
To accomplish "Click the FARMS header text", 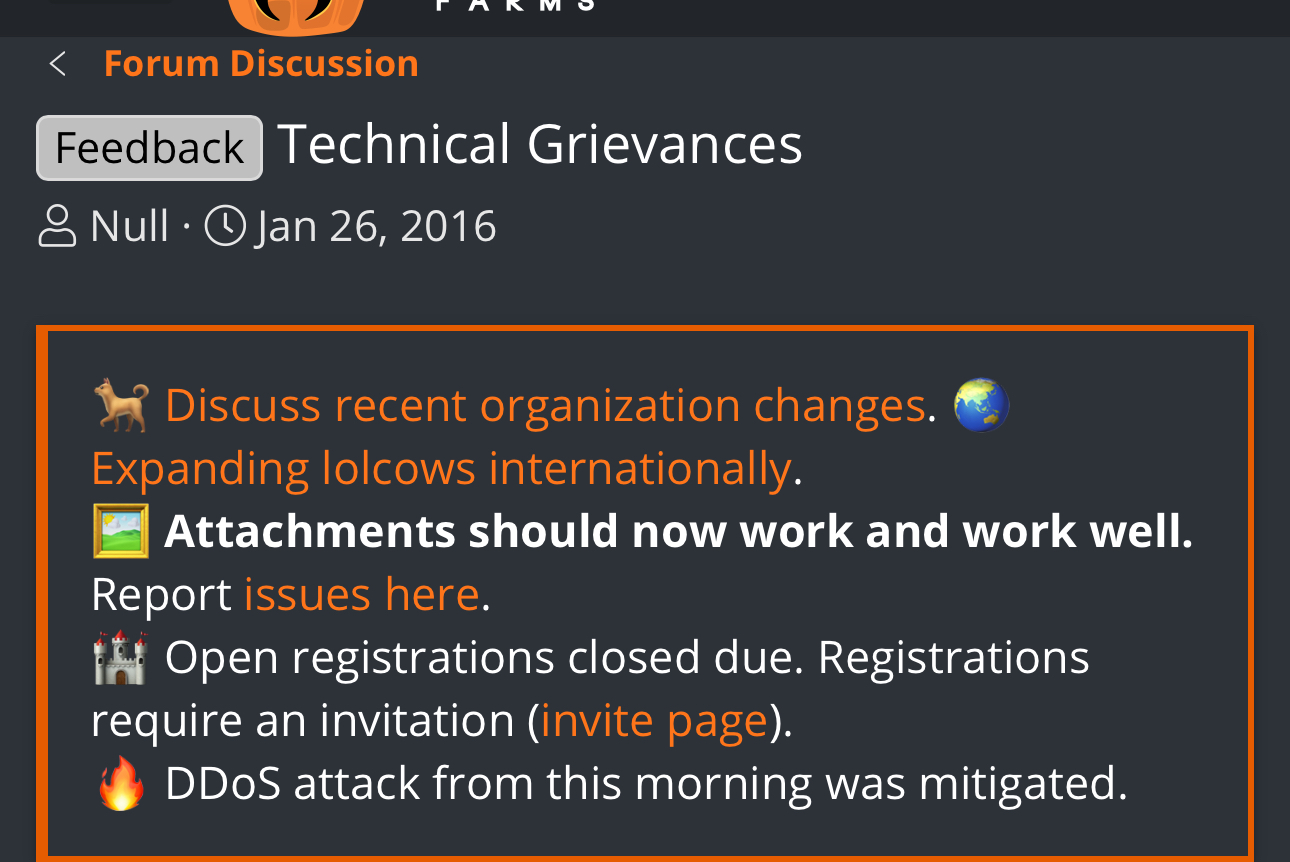I will [516, 6].
